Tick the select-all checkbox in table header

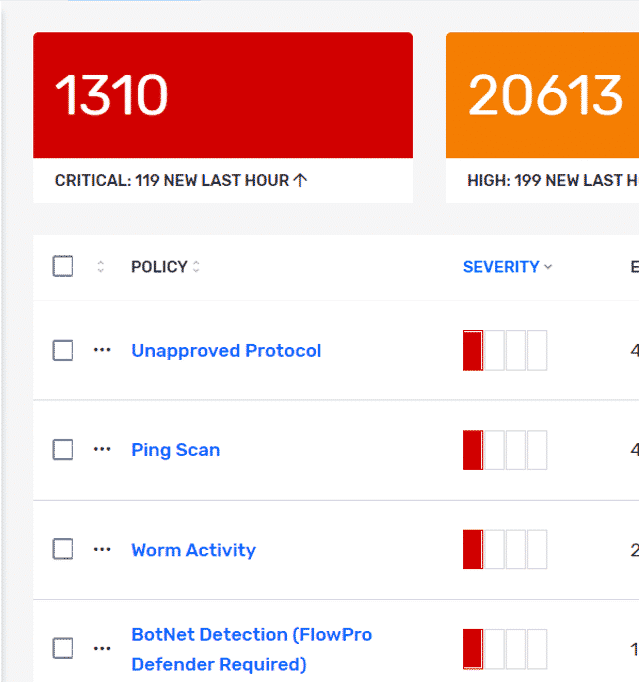pos(63,266)
